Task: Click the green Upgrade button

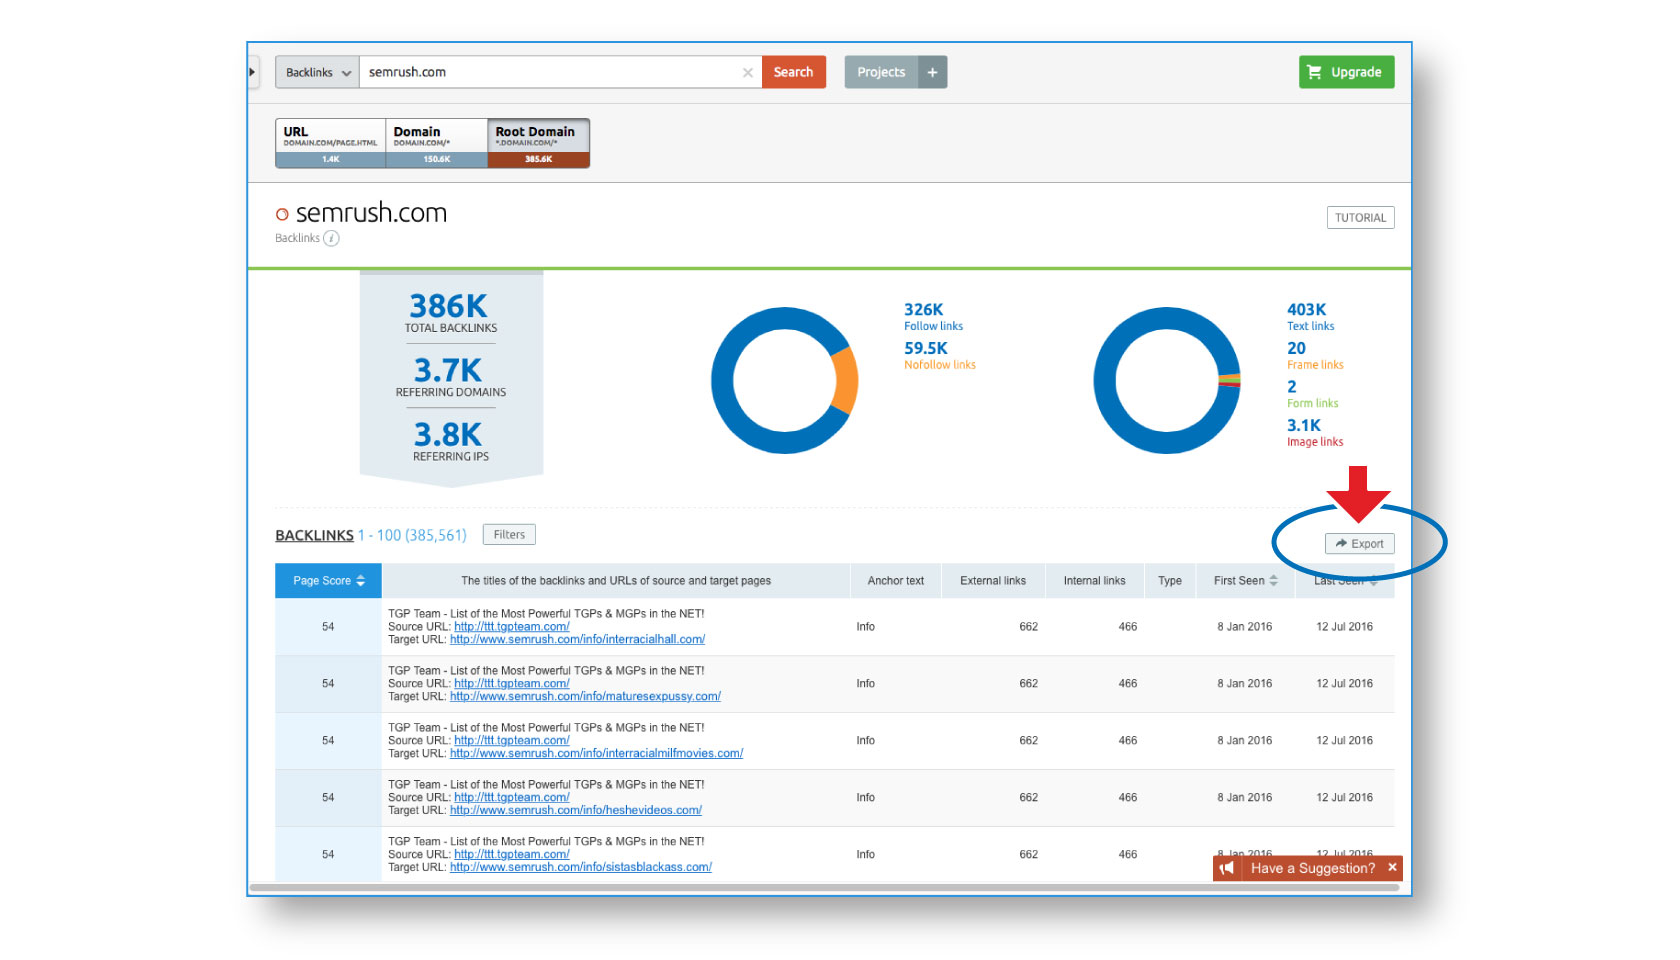Action: [x=1346, y=72]
